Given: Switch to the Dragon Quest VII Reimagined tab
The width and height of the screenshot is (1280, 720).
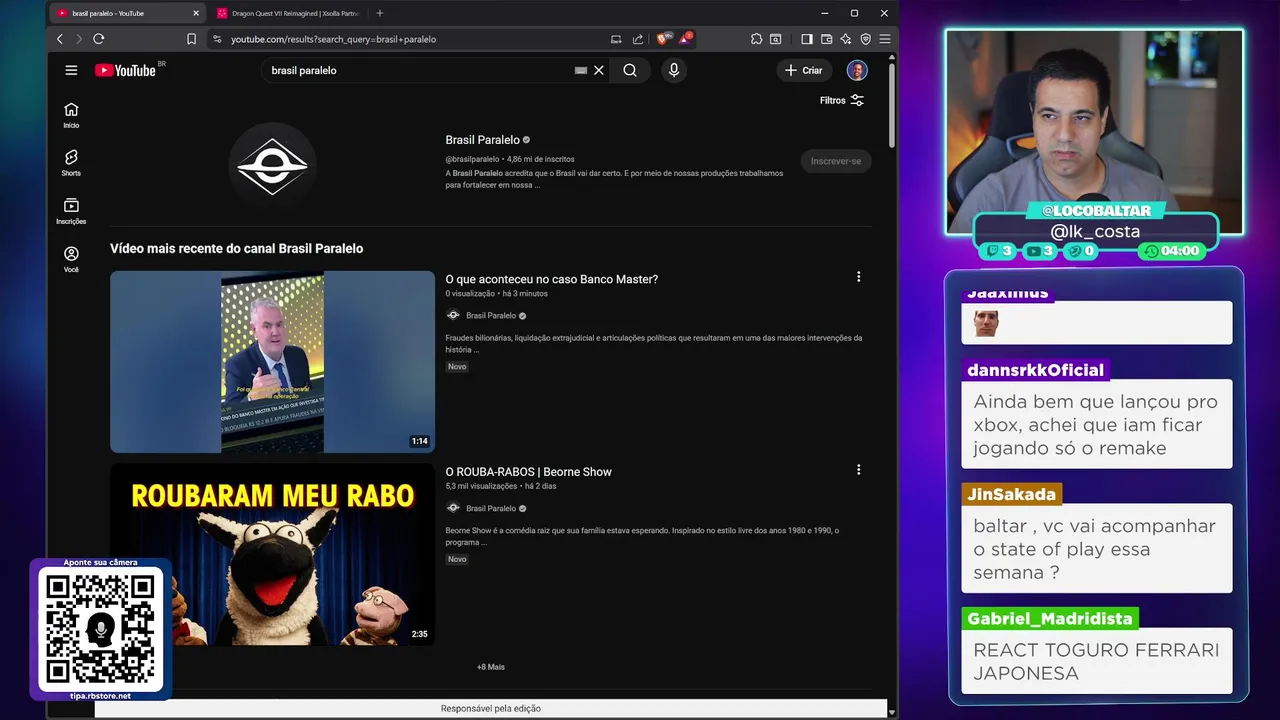Looking at the screenshot, I should click(x=290, y=13).
